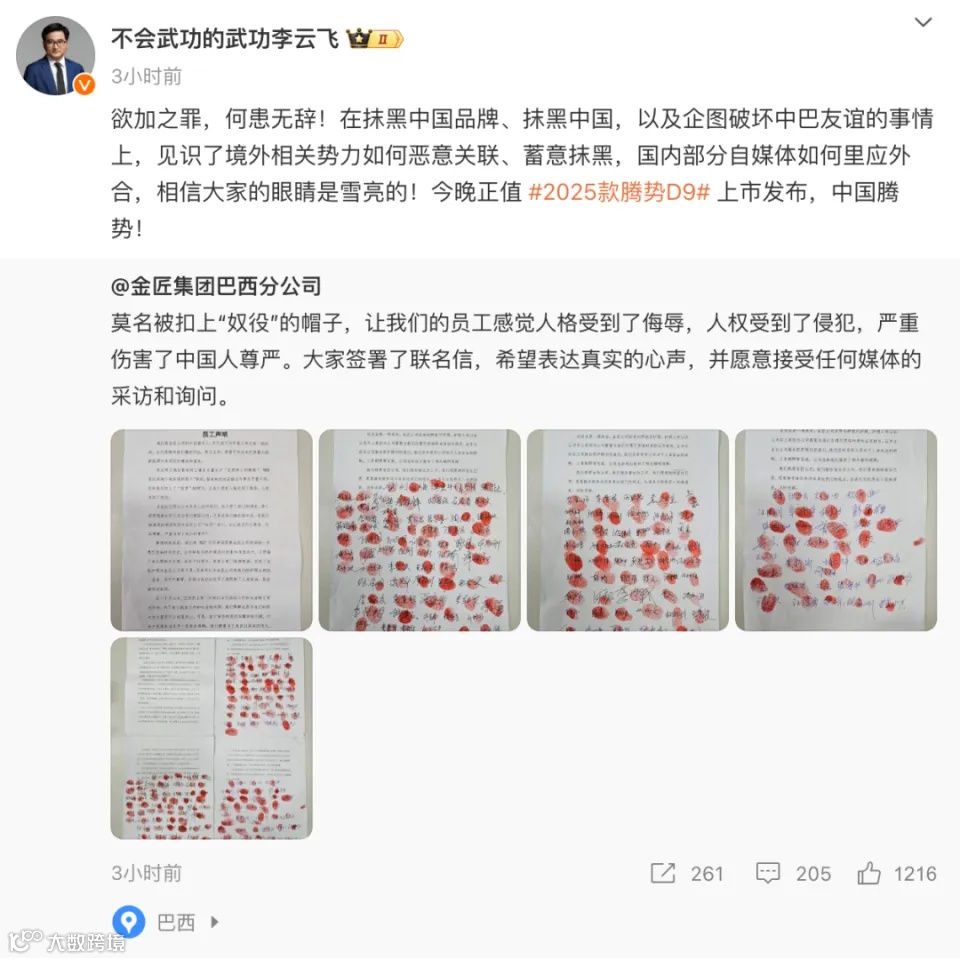Open fourth fingerprint signature image
The image size is (960, 960).
coord(836,530)
